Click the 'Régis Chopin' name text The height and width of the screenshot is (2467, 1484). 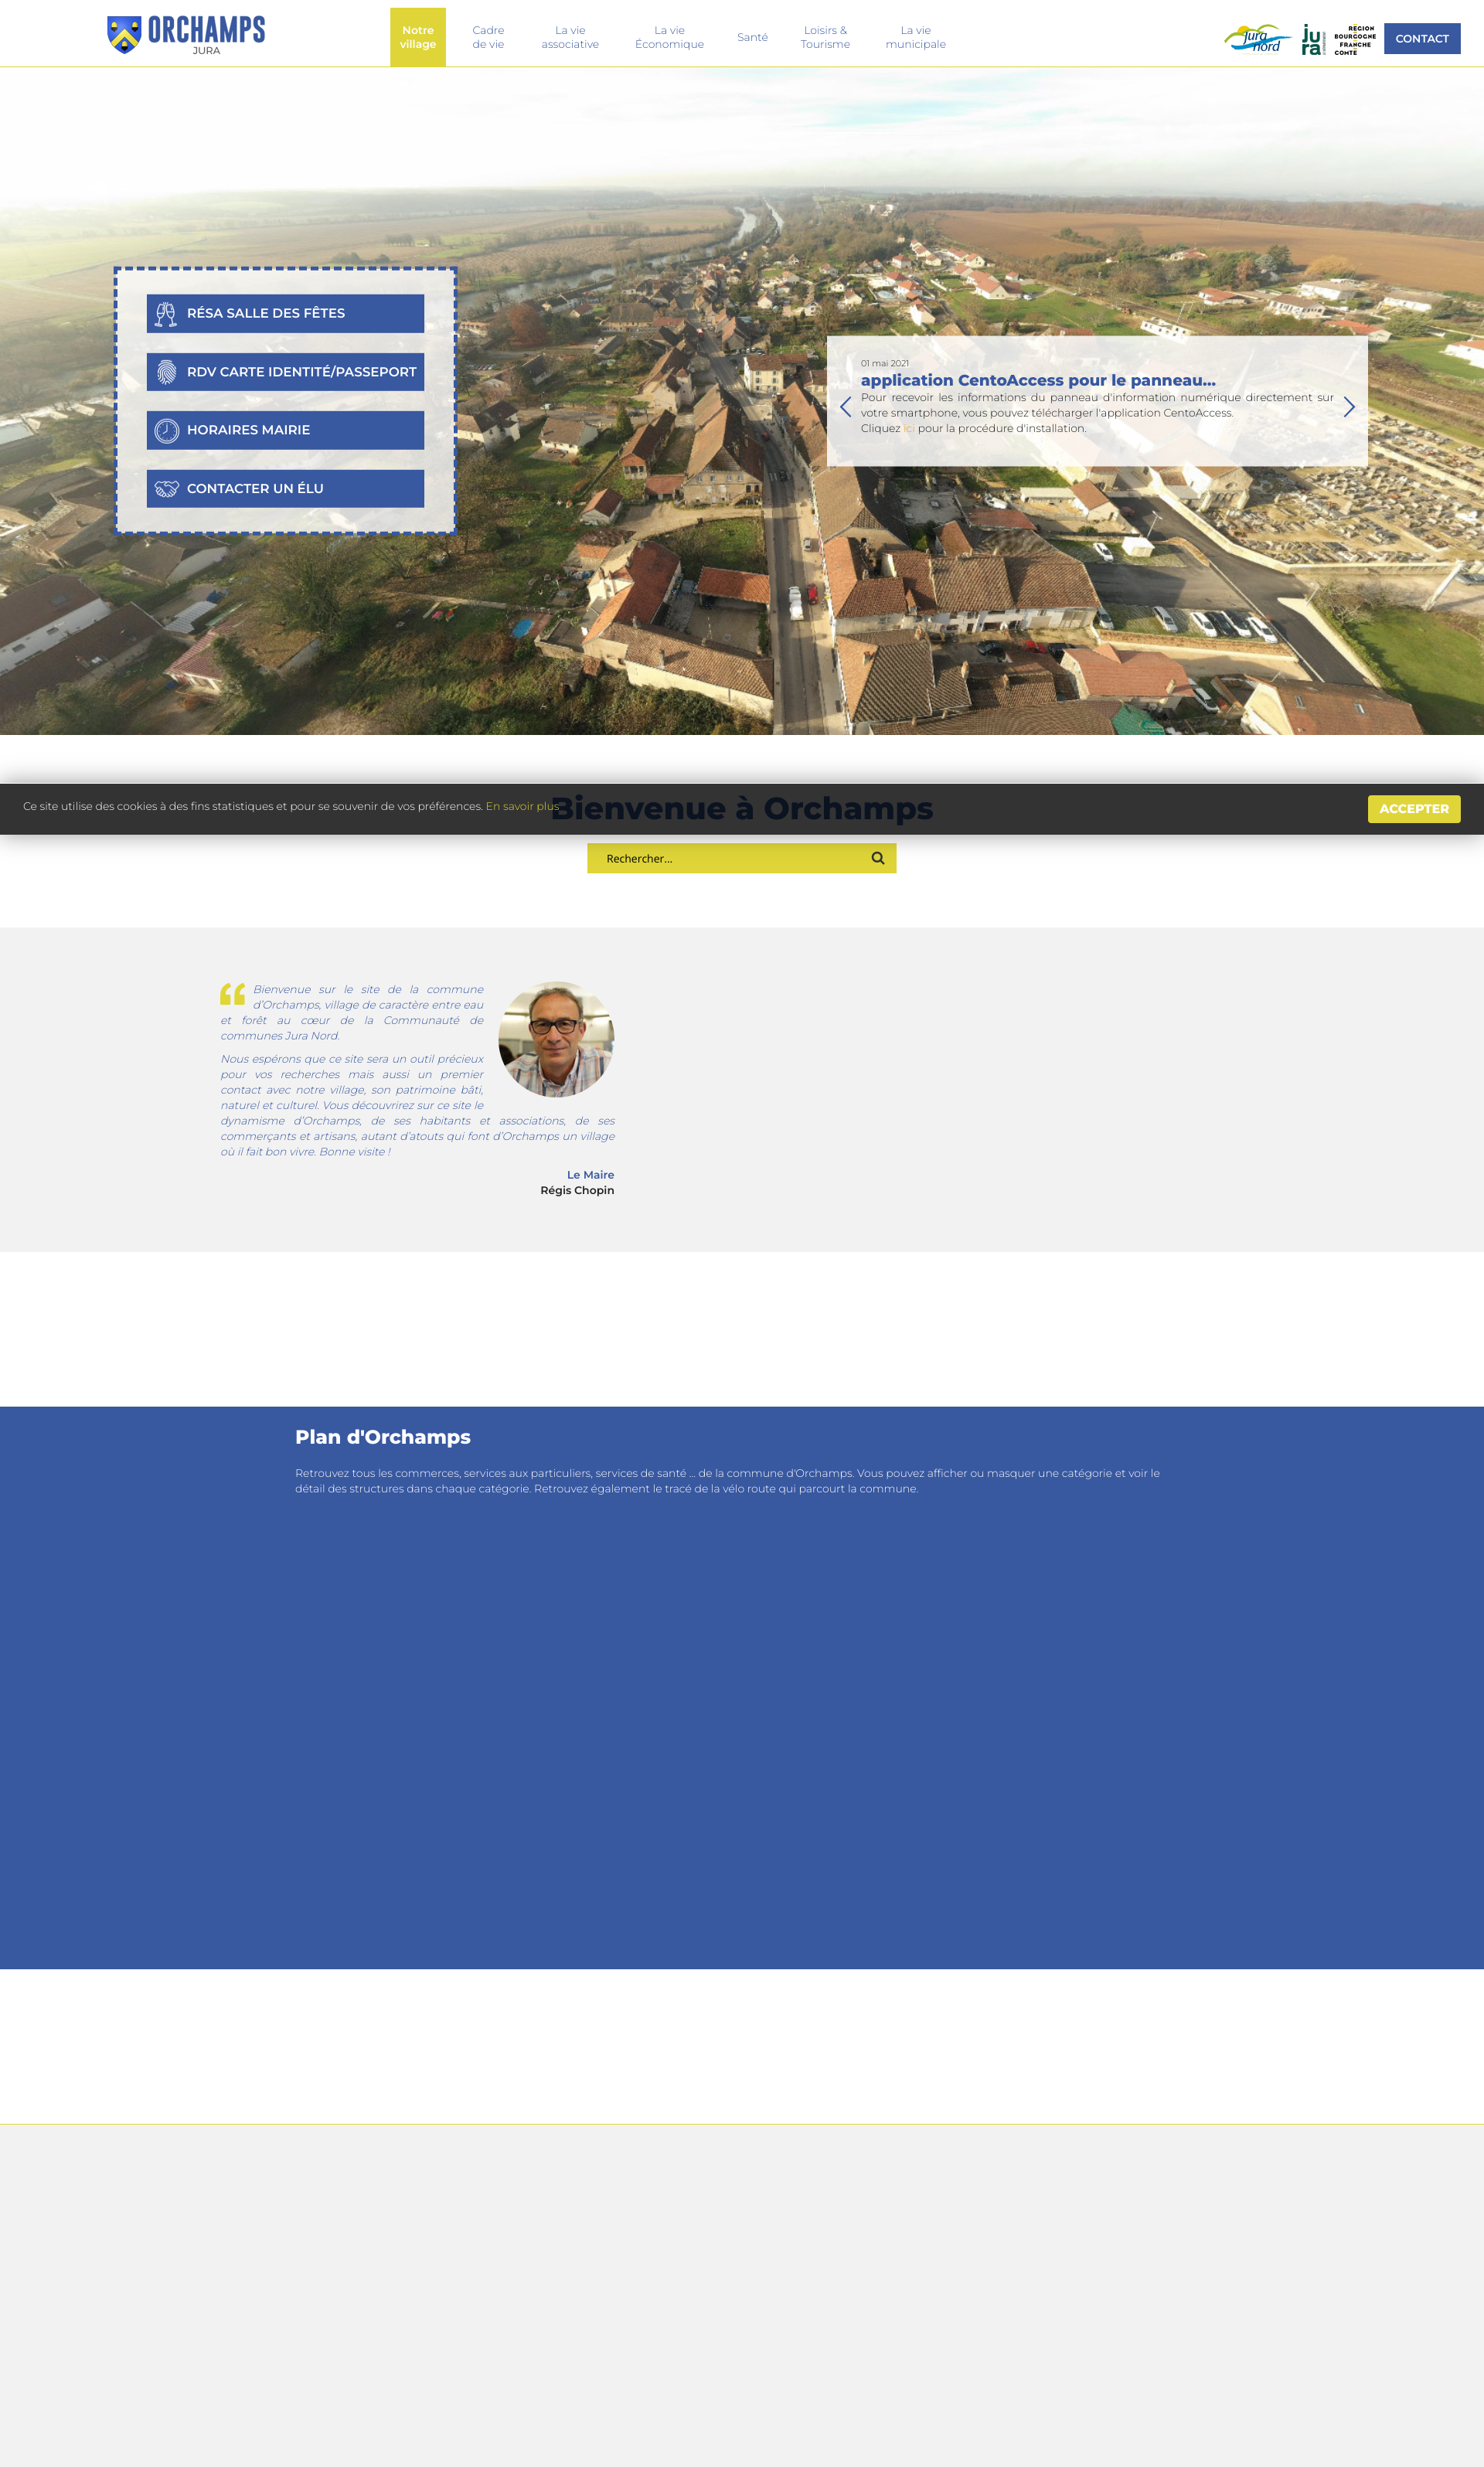click(x=577, y=1190)
